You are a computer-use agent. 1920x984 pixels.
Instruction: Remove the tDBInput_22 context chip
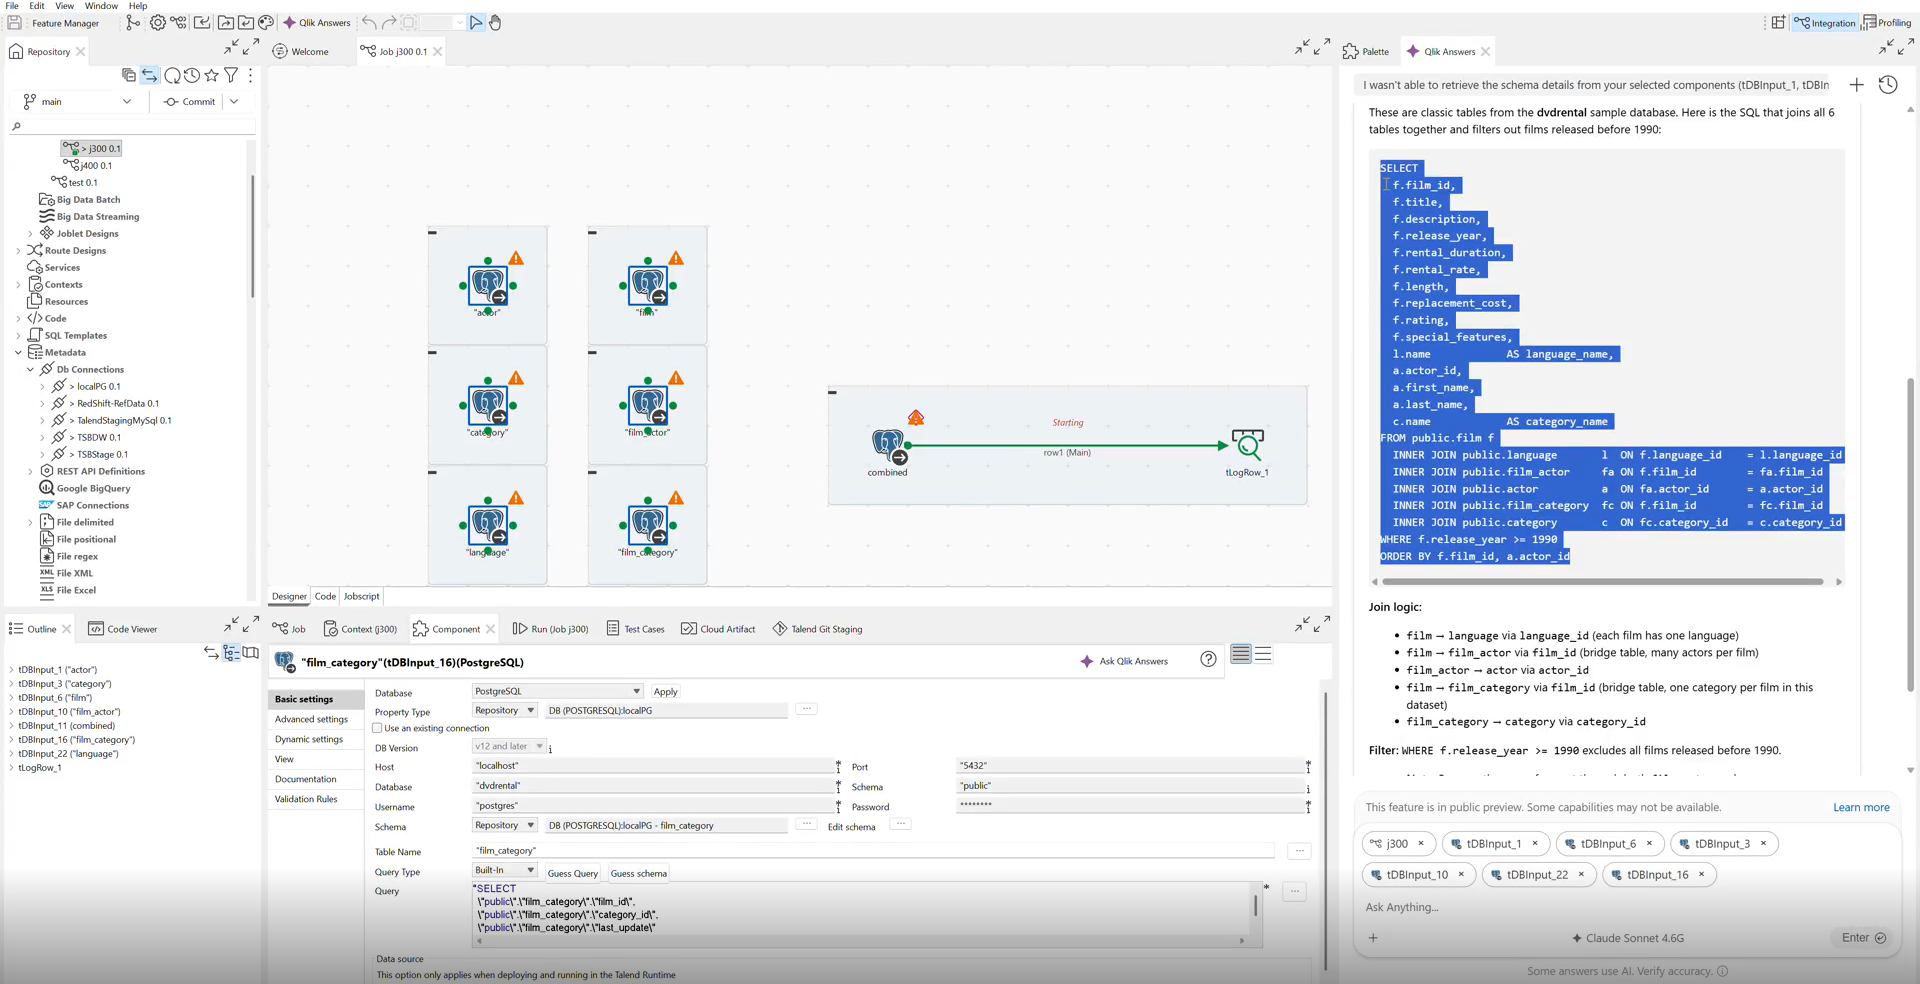pos(1581,874)
